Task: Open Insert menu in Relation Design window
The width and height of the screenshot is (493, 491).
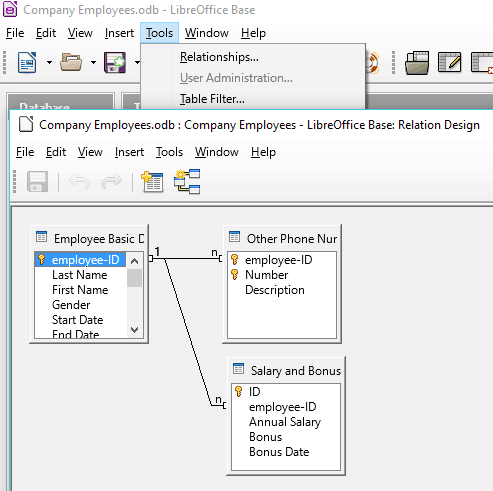Action: click(x=129, y=152)
